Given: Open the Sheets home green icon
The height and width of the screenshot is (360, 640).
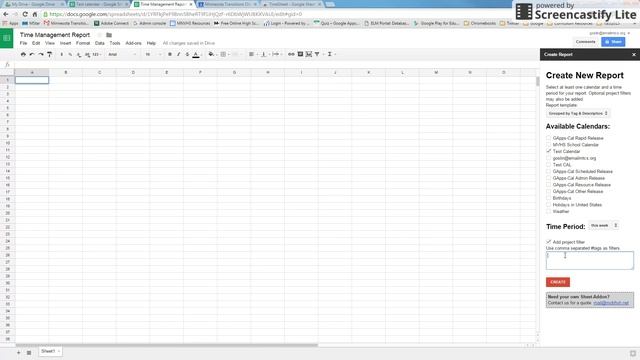Looking at the screenshot, I should [7, 38].
